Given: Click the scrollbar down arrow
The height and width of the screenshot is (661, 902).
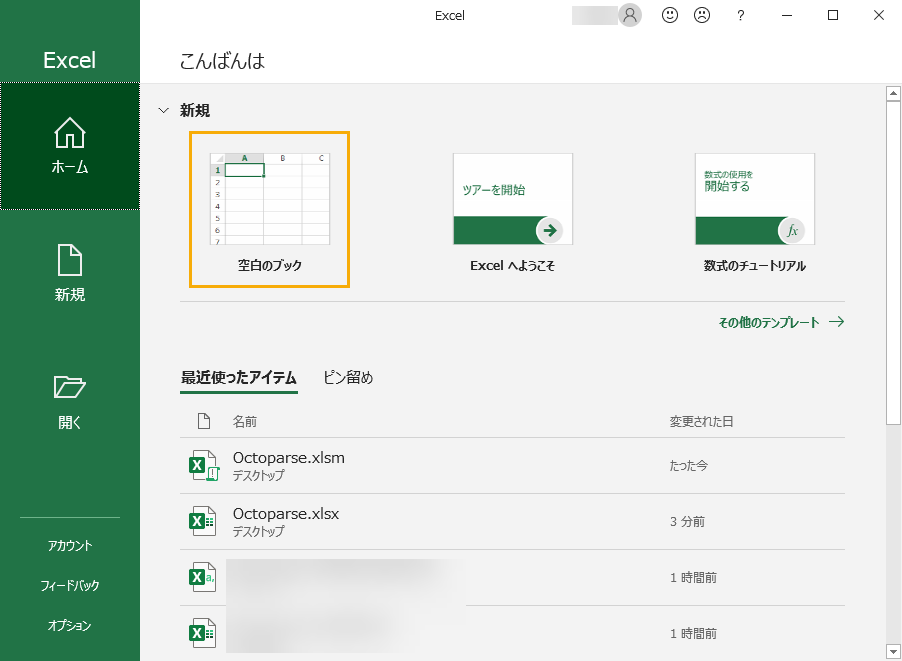Looking at the screenshot, I should 893,652.
